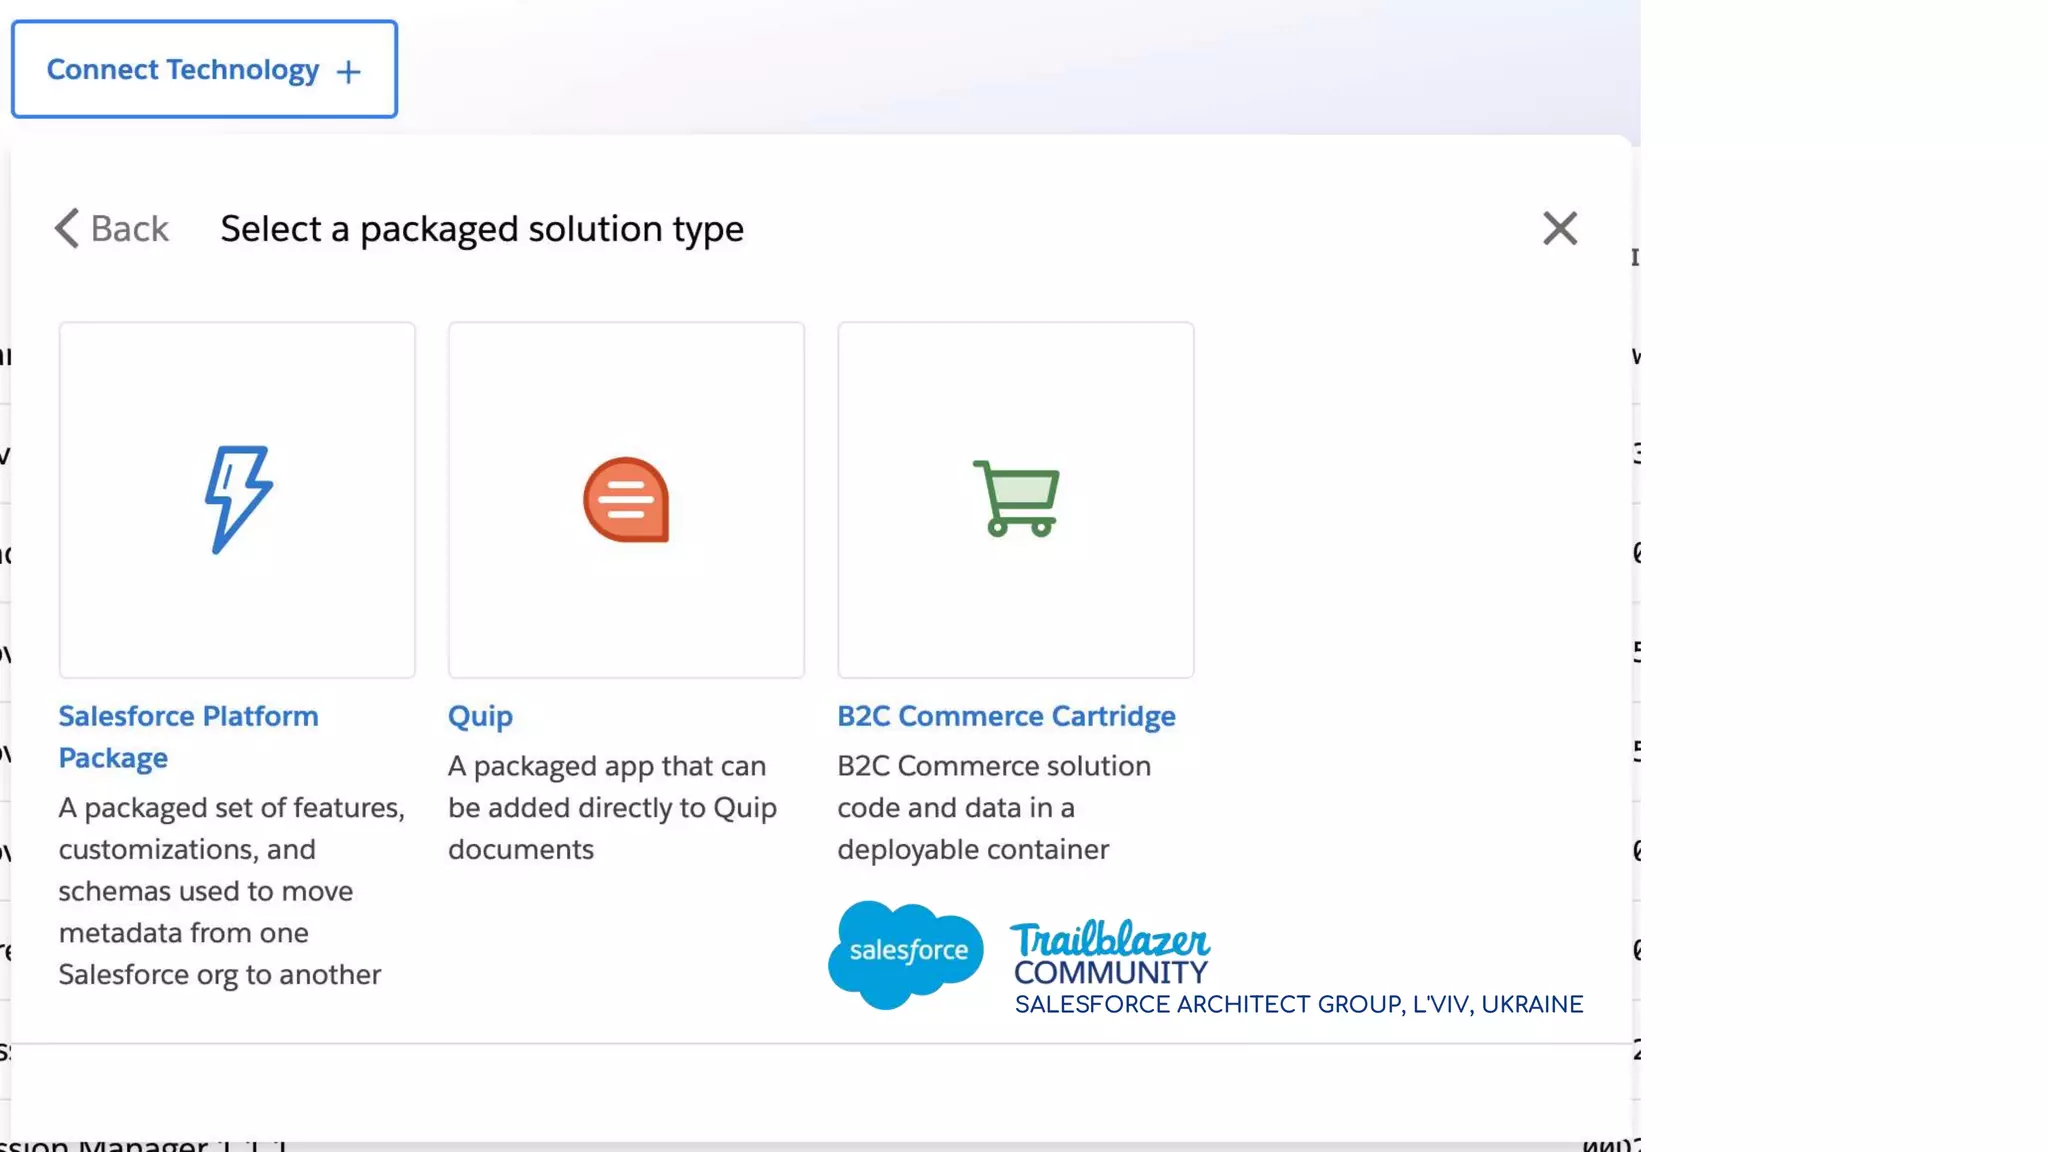Open the Salesforce Platform Package link

point(188,737)
